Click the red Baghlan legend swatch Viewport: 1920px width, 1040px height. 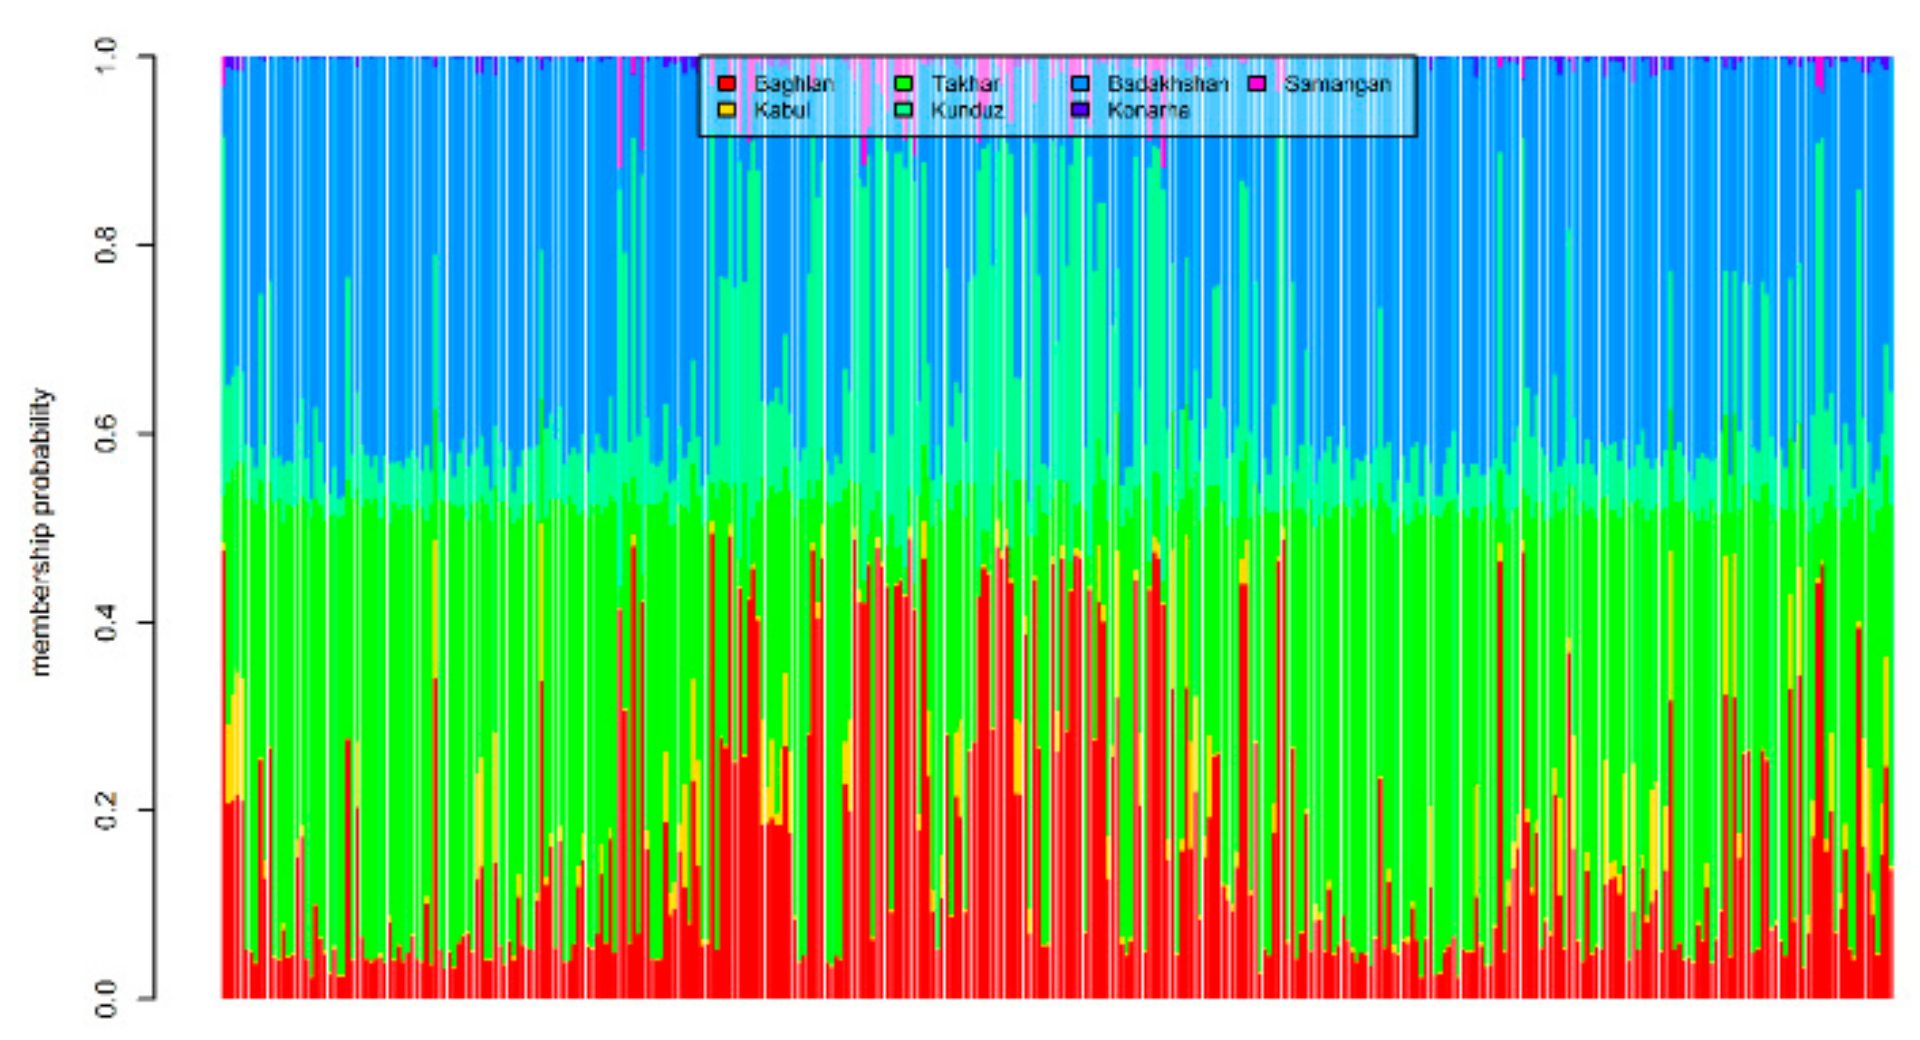point(725,84)
